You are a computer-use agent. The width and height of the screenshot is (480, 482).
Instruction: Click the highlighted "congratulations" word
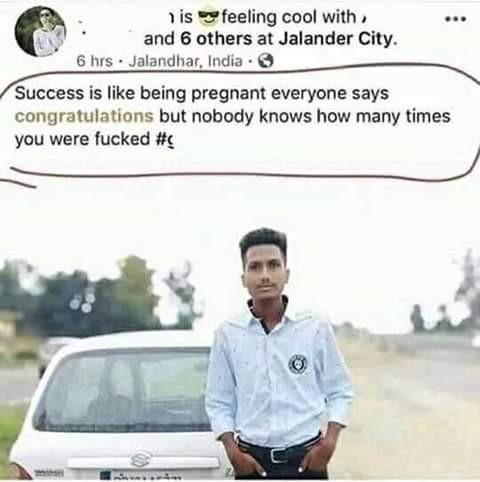[84, 116]
